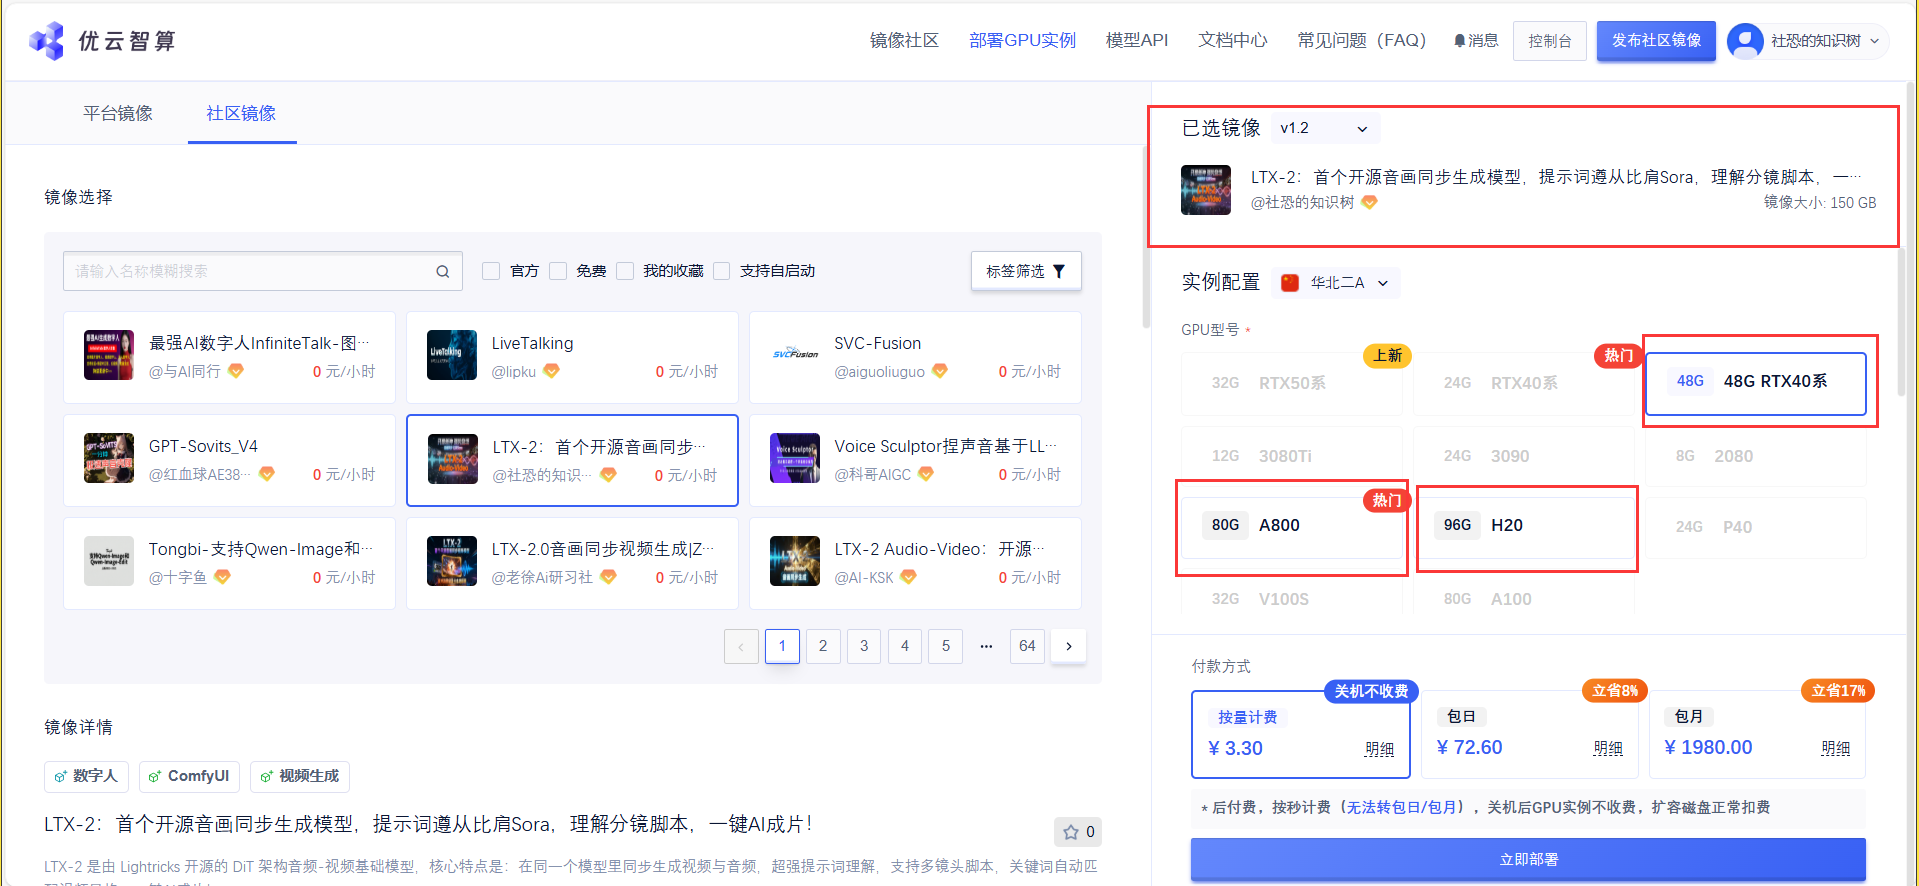Click the LTX-2 Audio-Video thumbnail
Image resolution: width=1919 pixels, height=886 pixels.
(x=795, y=561)
